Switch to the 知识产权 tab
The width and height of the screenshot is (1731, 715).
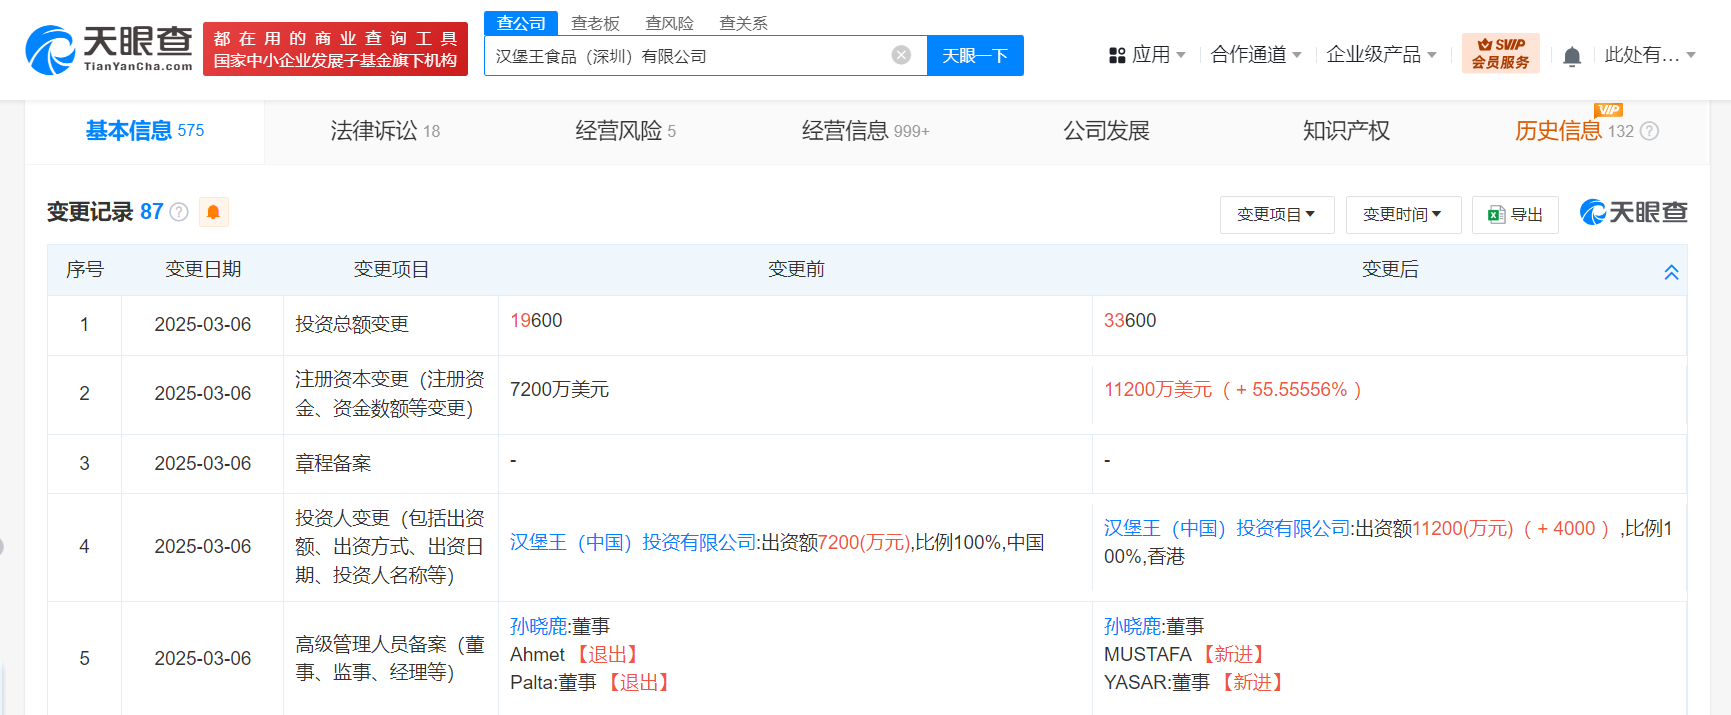pos(1345,131)
